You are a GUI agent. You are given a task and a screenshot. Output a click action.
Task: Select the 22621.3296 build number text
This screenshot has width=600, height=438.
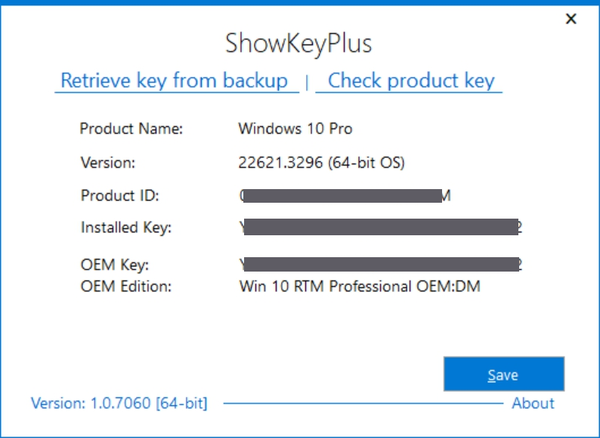click(x=276, y=162)
